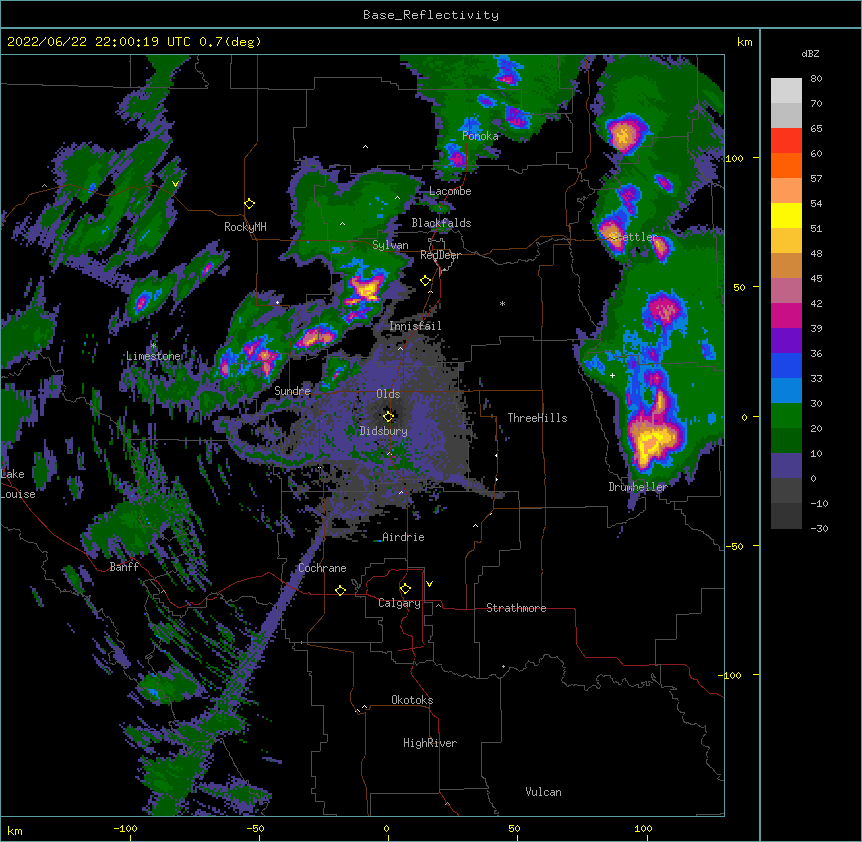Select the Innisfail city label
Screen dimensions: 862x842
(415, 326)
